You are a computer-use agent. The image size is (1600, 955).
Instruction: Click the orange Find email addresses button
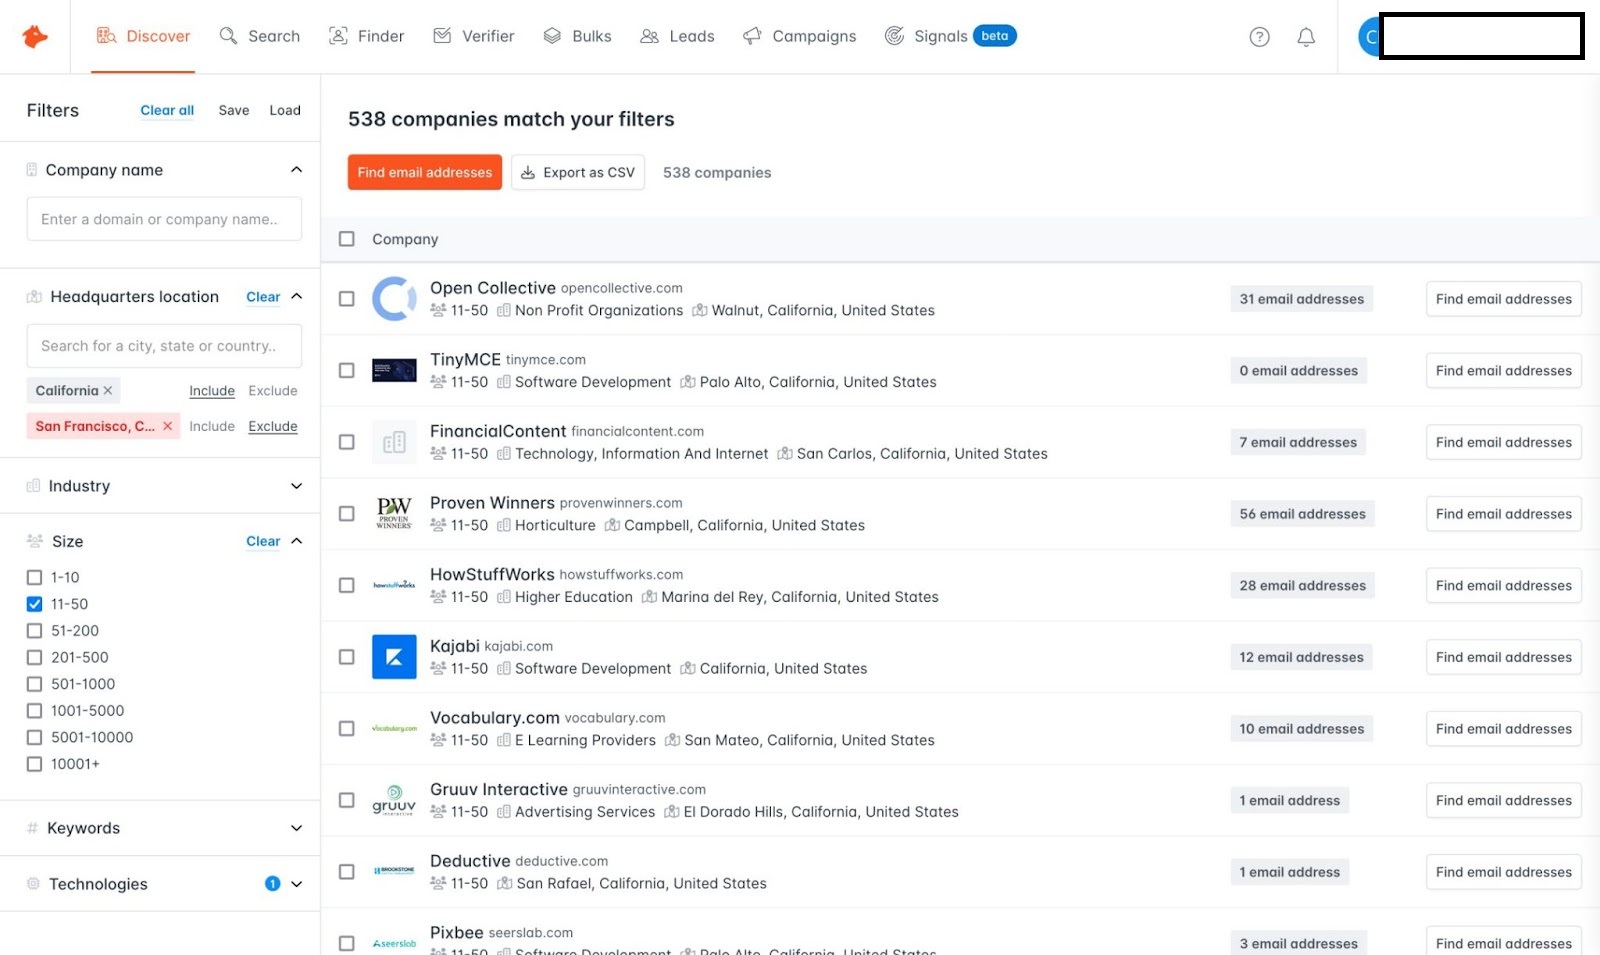click(x=425, y=172)
